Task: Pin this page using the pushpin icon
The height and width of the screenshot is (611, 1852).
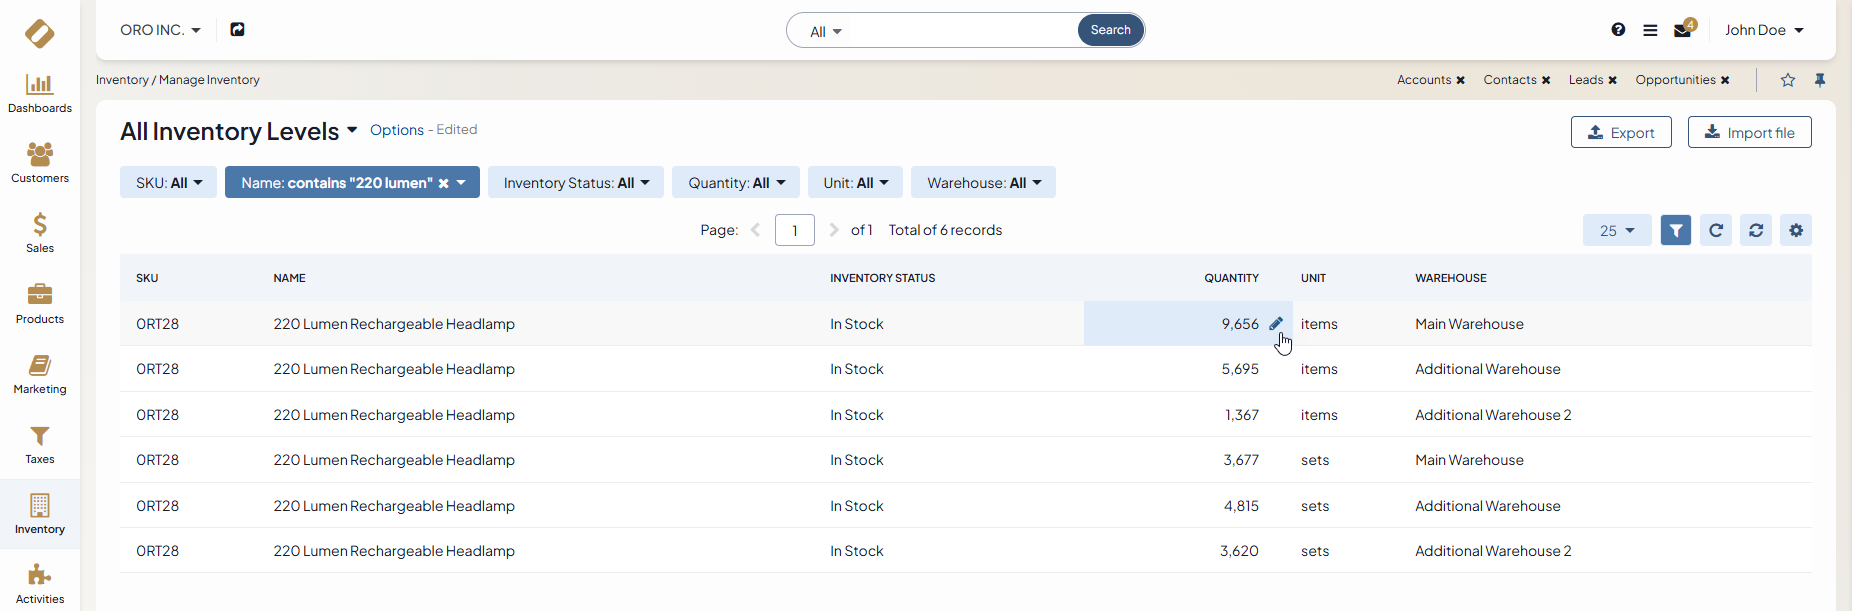Action: [x=1820, y=80]
